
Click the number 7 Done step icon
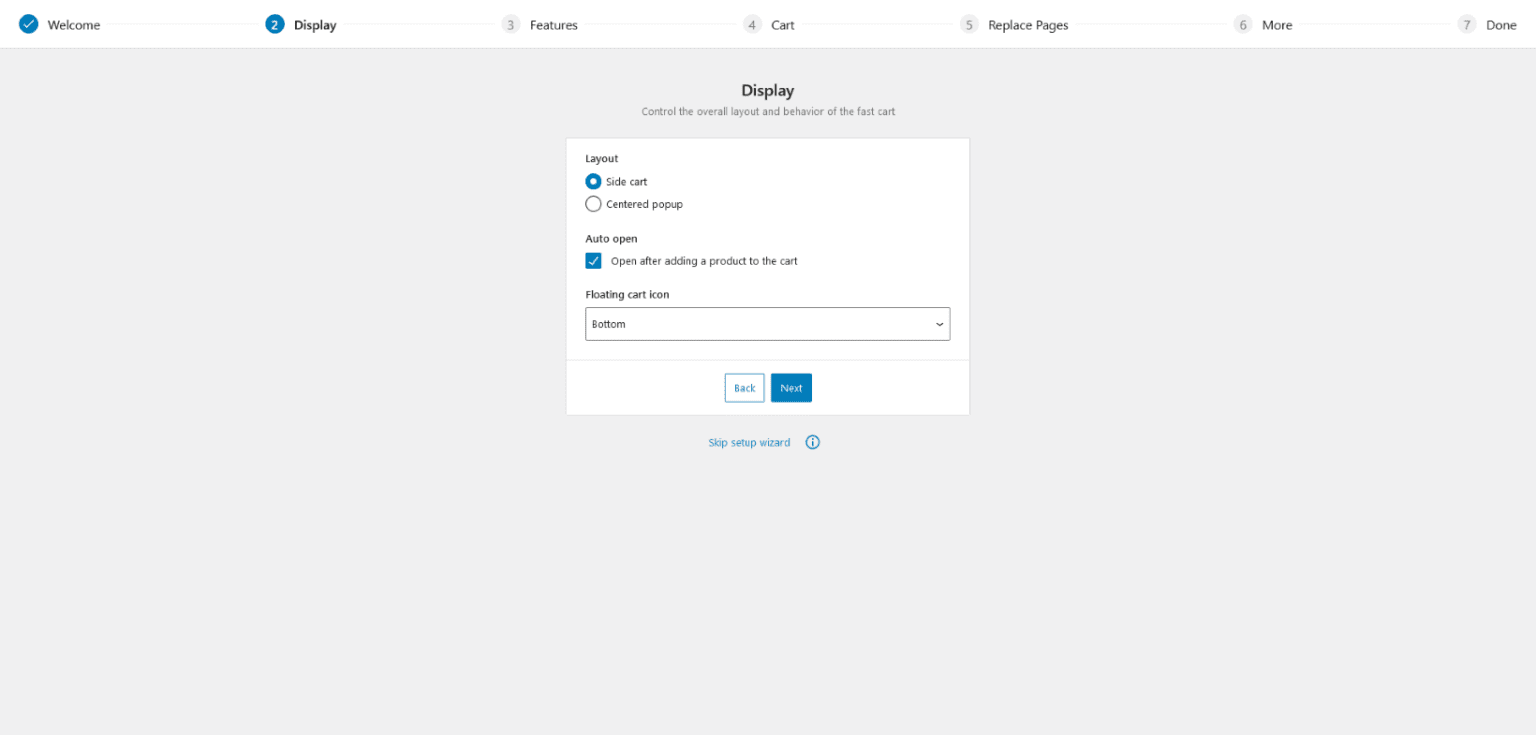[1466, 23]
